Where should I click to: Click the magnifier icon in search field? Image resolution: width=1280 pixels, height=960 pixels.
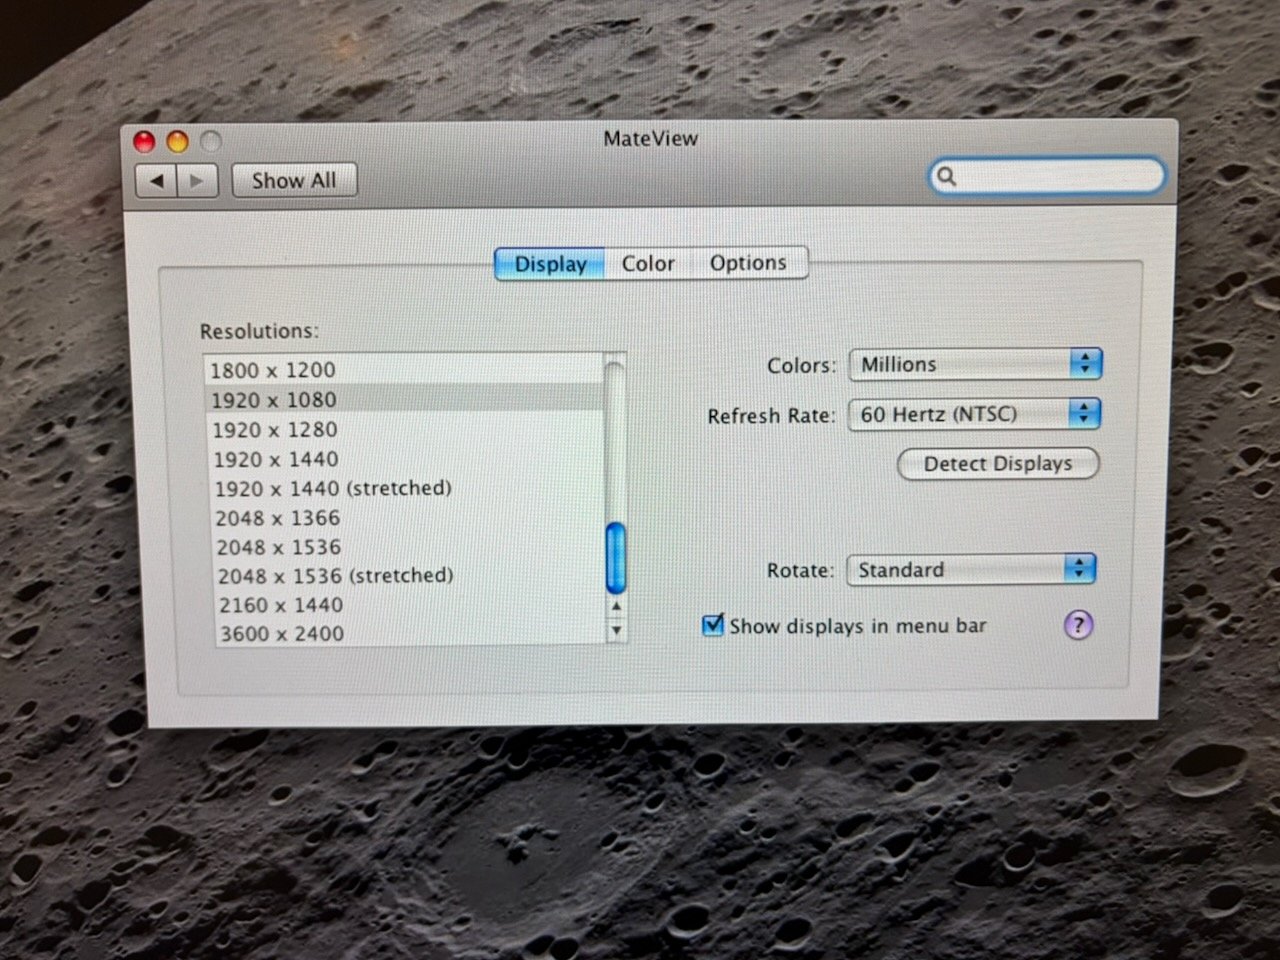pyautogui.click(x=946, y=177)
